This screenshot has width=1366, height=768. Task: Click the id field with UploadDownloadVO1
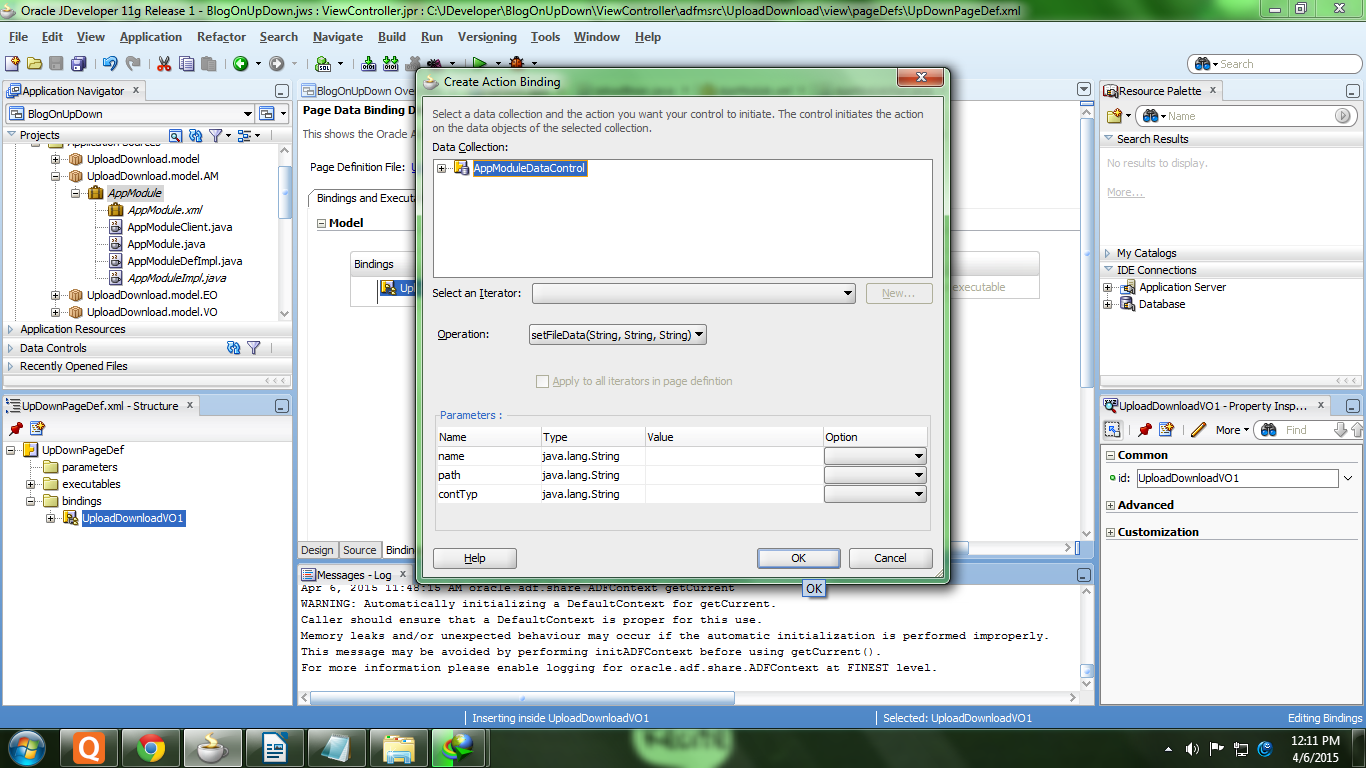pos(1237,478)
